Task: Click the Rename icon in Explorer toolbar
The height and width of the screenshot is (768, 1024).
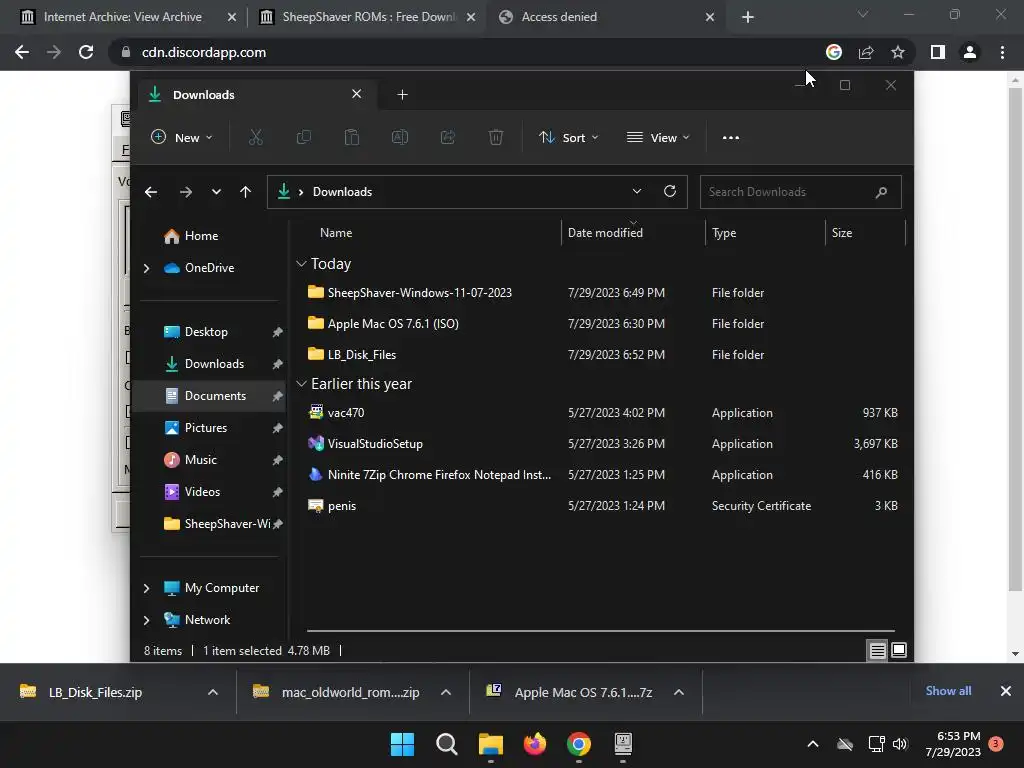Action: tap(400, 137)
